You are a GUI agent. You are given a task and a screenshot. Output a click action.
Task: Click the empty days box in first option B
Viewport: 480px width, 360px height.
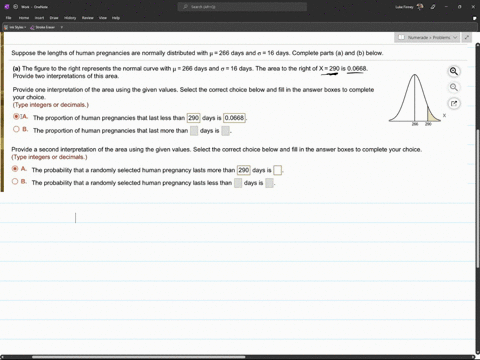pos(194,131)
